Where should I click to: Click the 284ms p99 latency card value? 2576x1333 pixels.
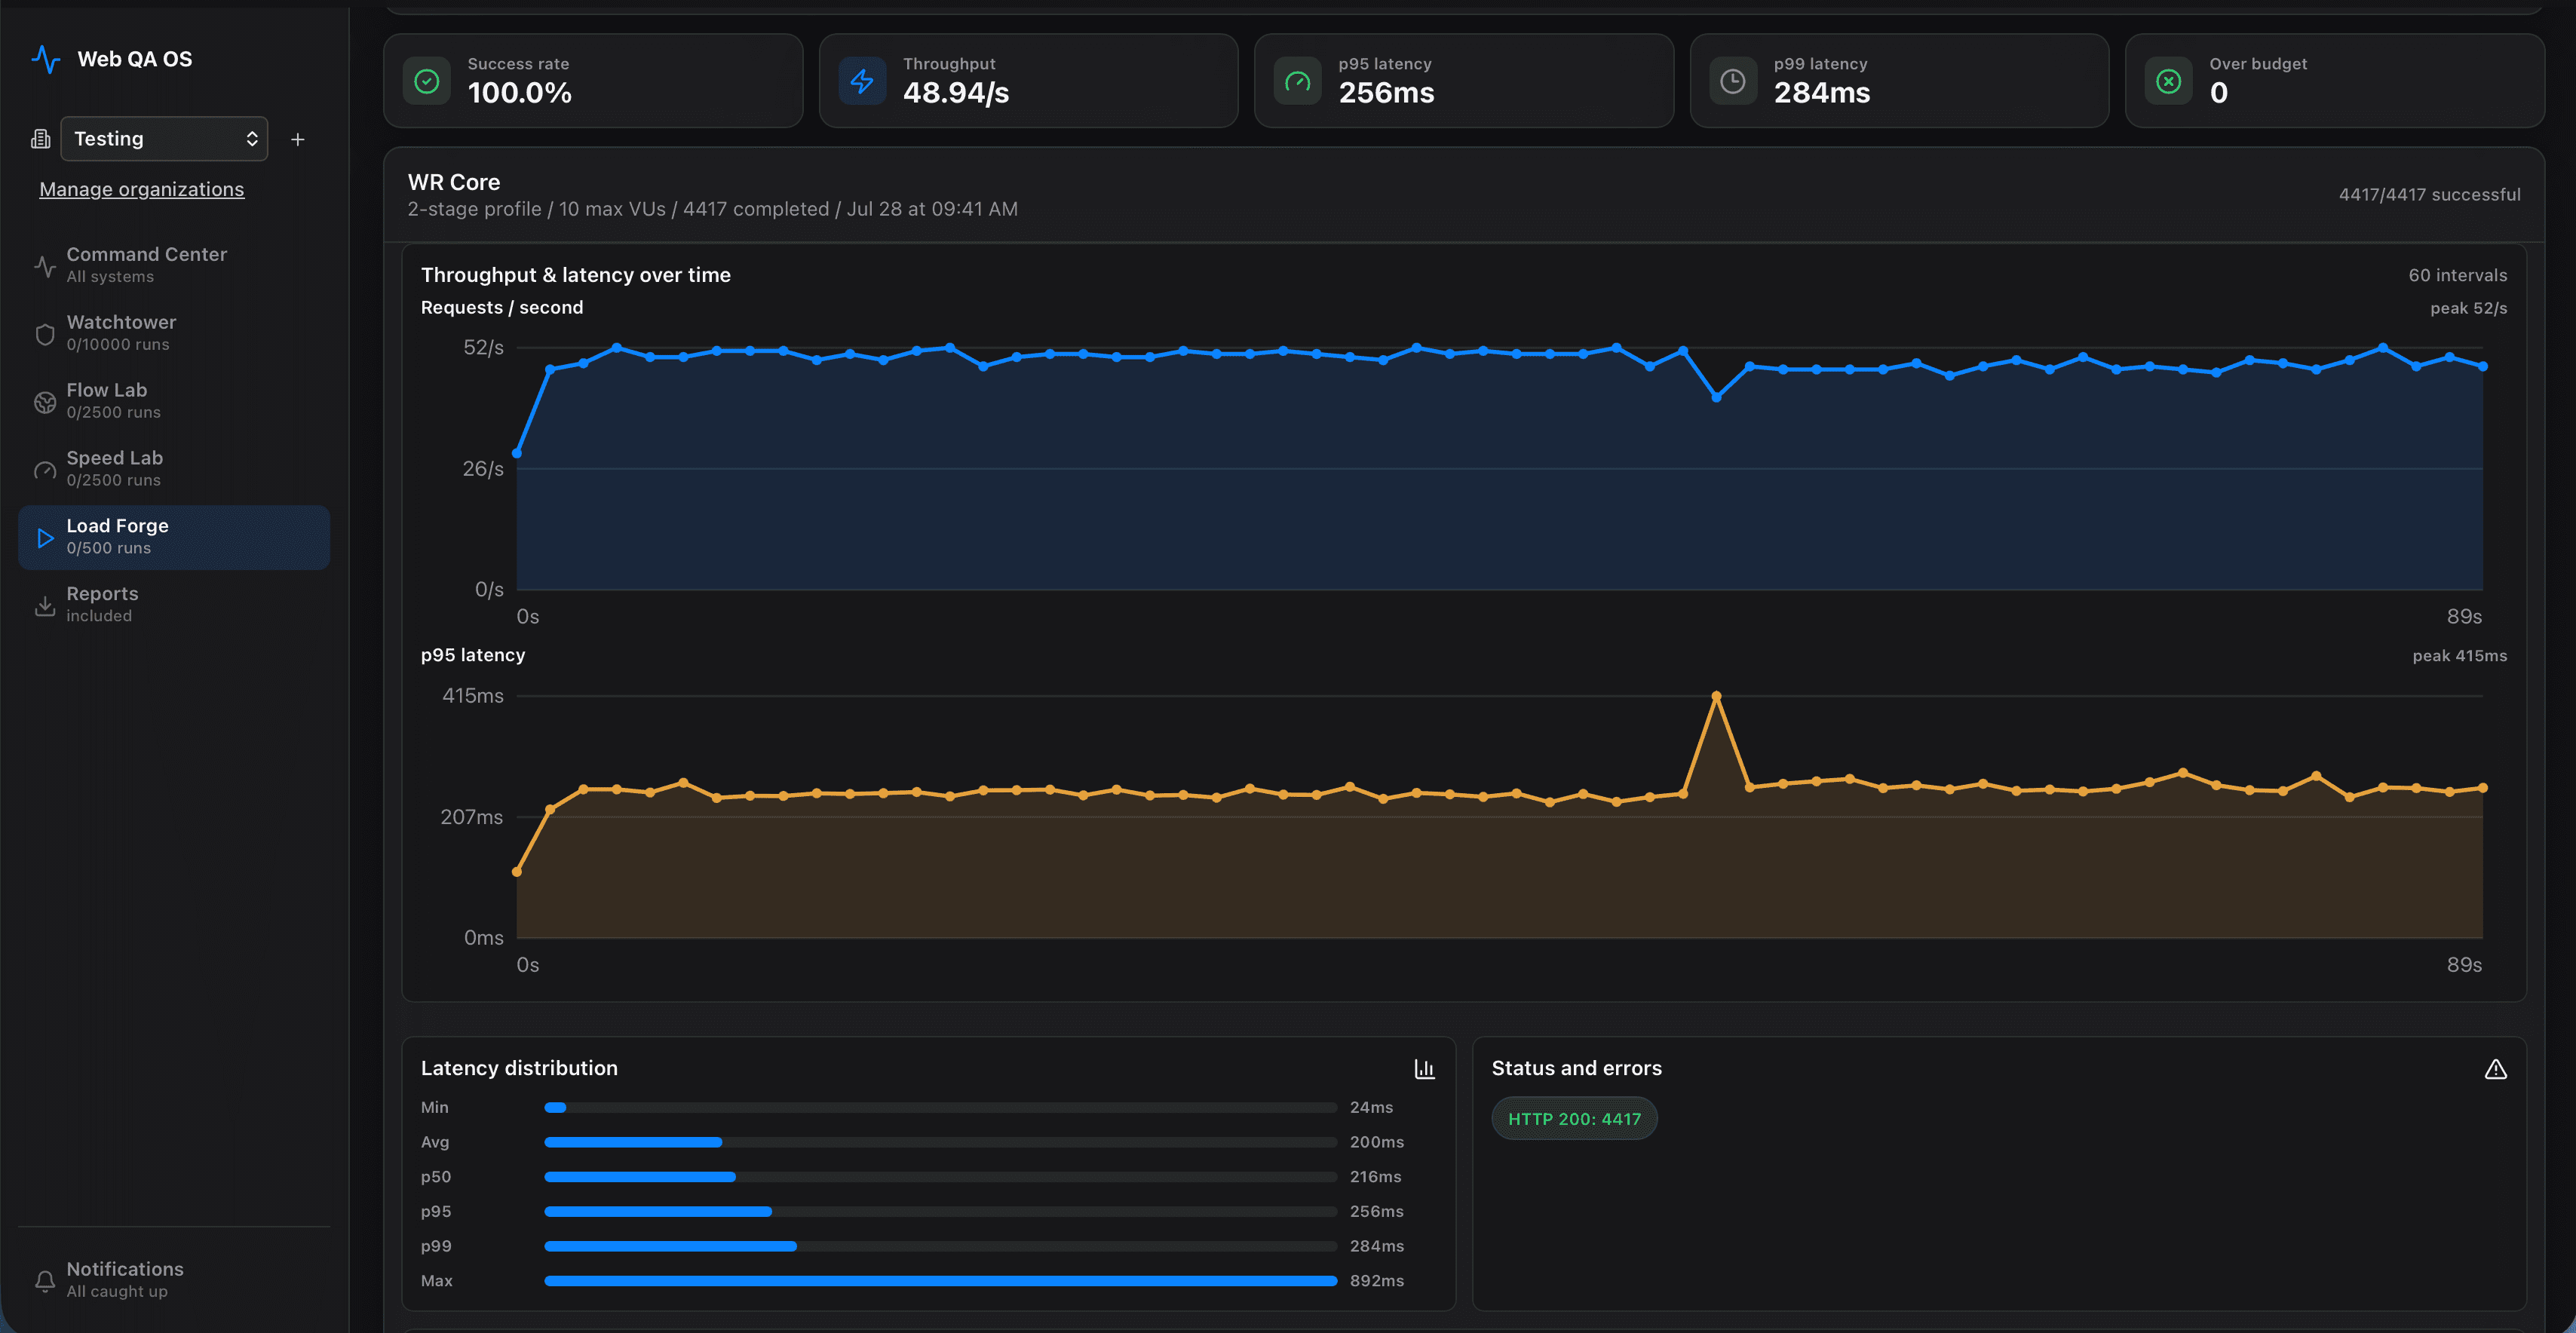coord(1822,93)
